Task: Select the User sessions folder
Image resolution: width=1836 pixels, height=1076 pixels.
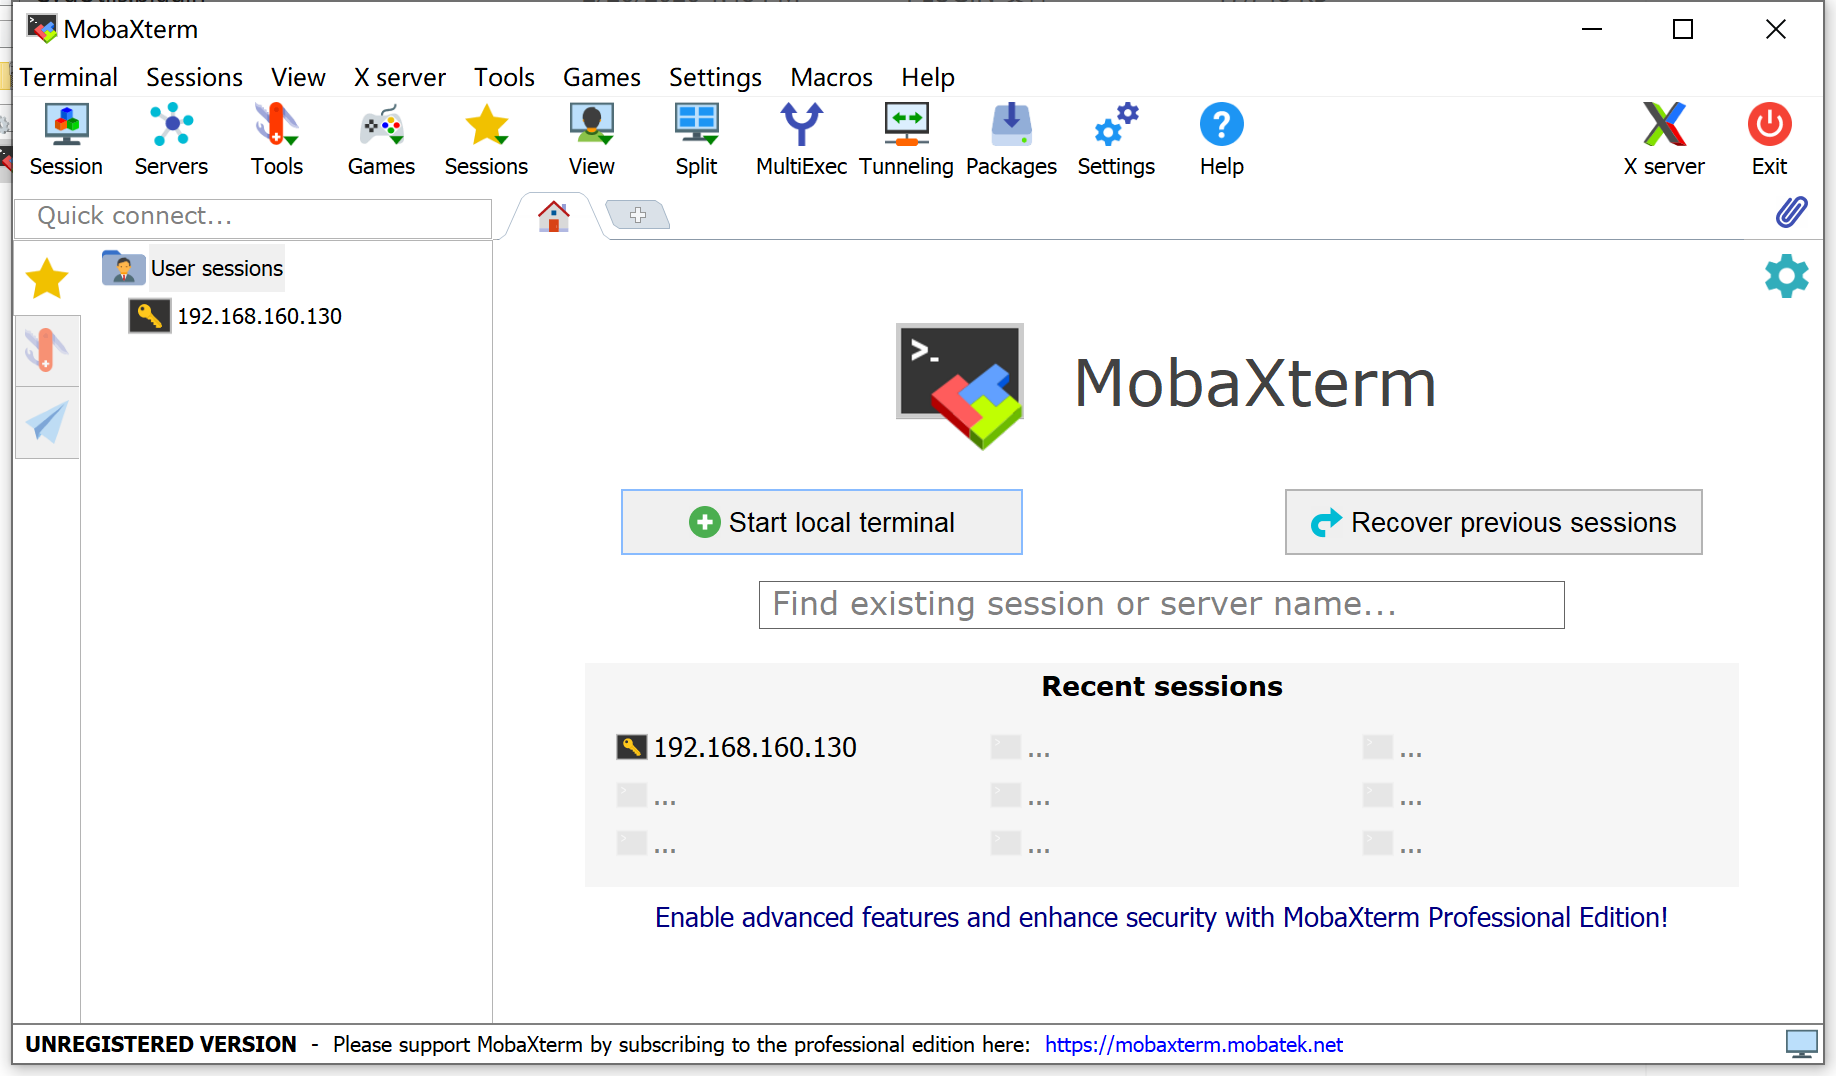Action: (x=193, y=268)
